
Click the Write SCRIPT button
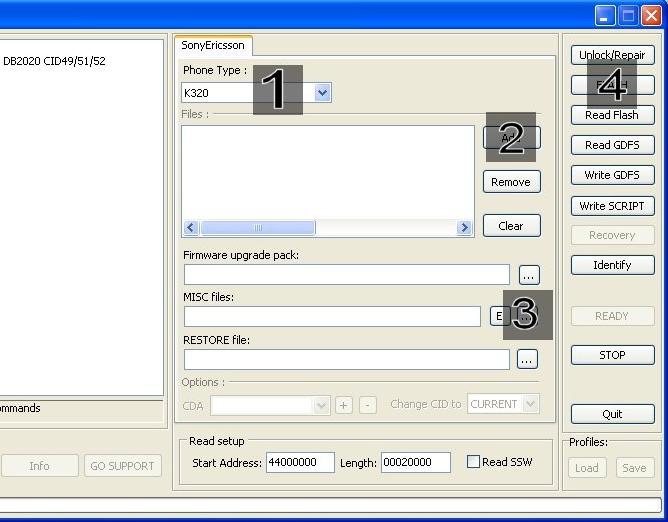point(613,206)
